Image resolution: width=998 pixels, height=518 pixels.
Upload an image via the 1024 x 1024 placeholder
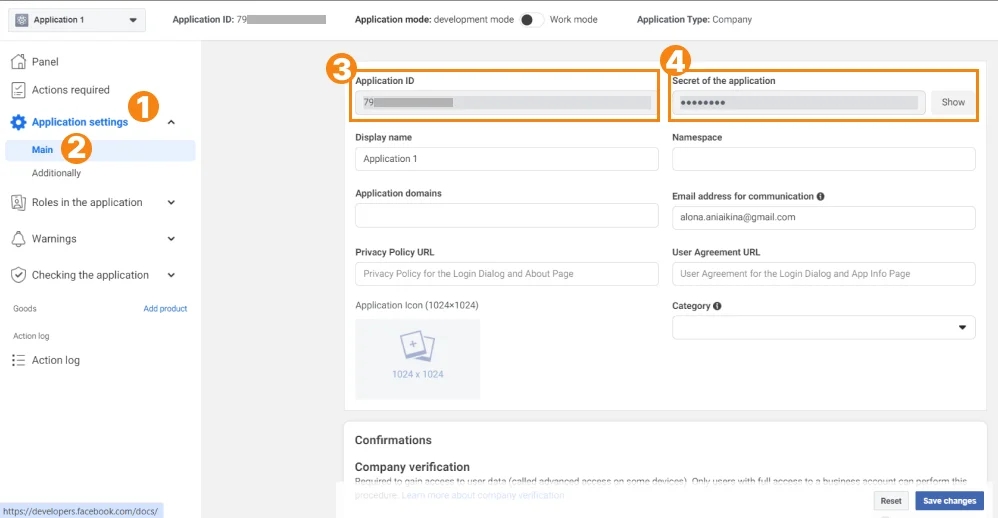418,359
